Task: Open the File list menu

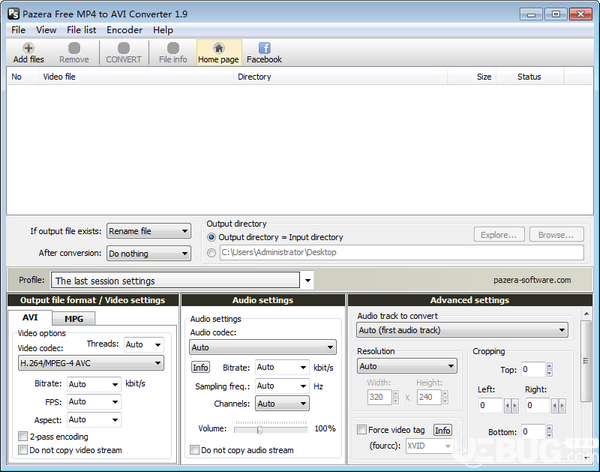Action: (x=82, y=30)
